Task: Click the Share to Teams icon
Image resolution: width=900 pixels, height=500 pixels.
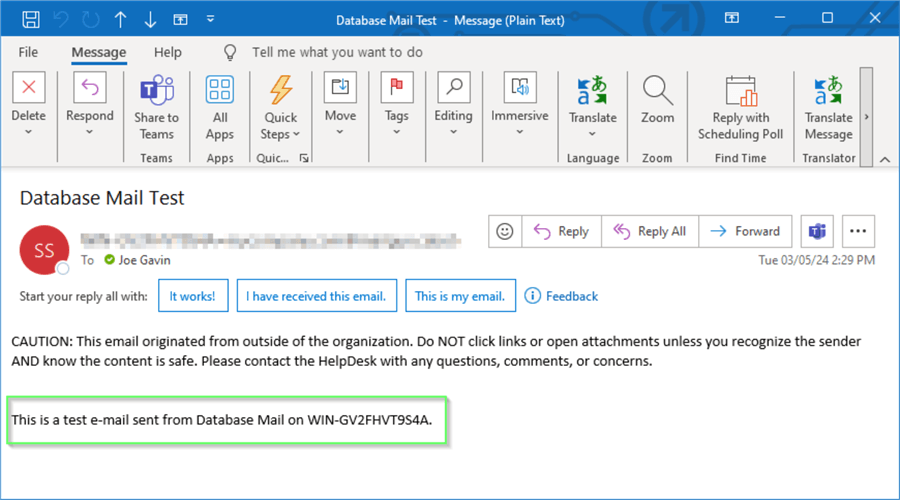Action: click(x=156, y=90)
